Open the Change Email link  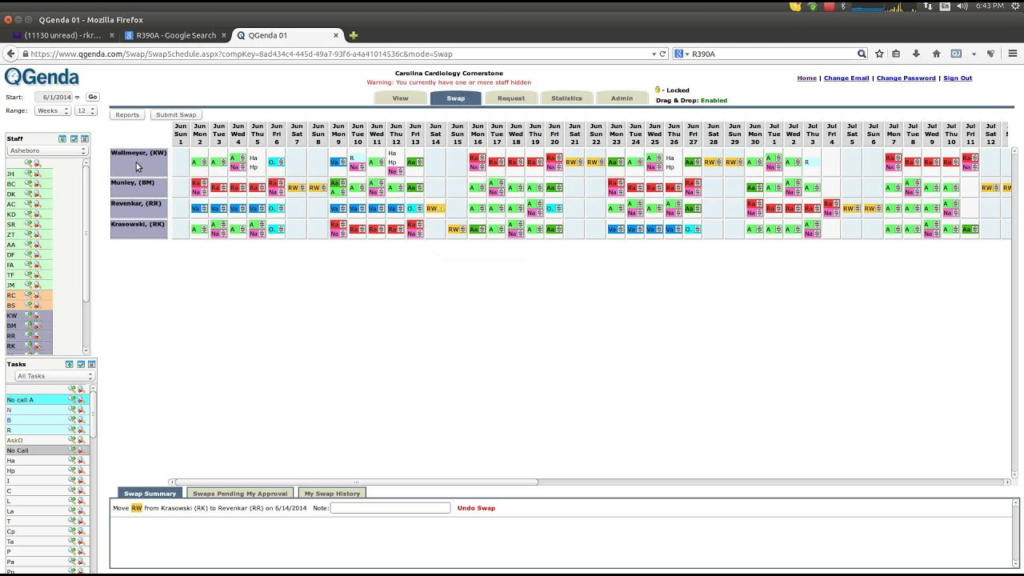click(846, 78)
